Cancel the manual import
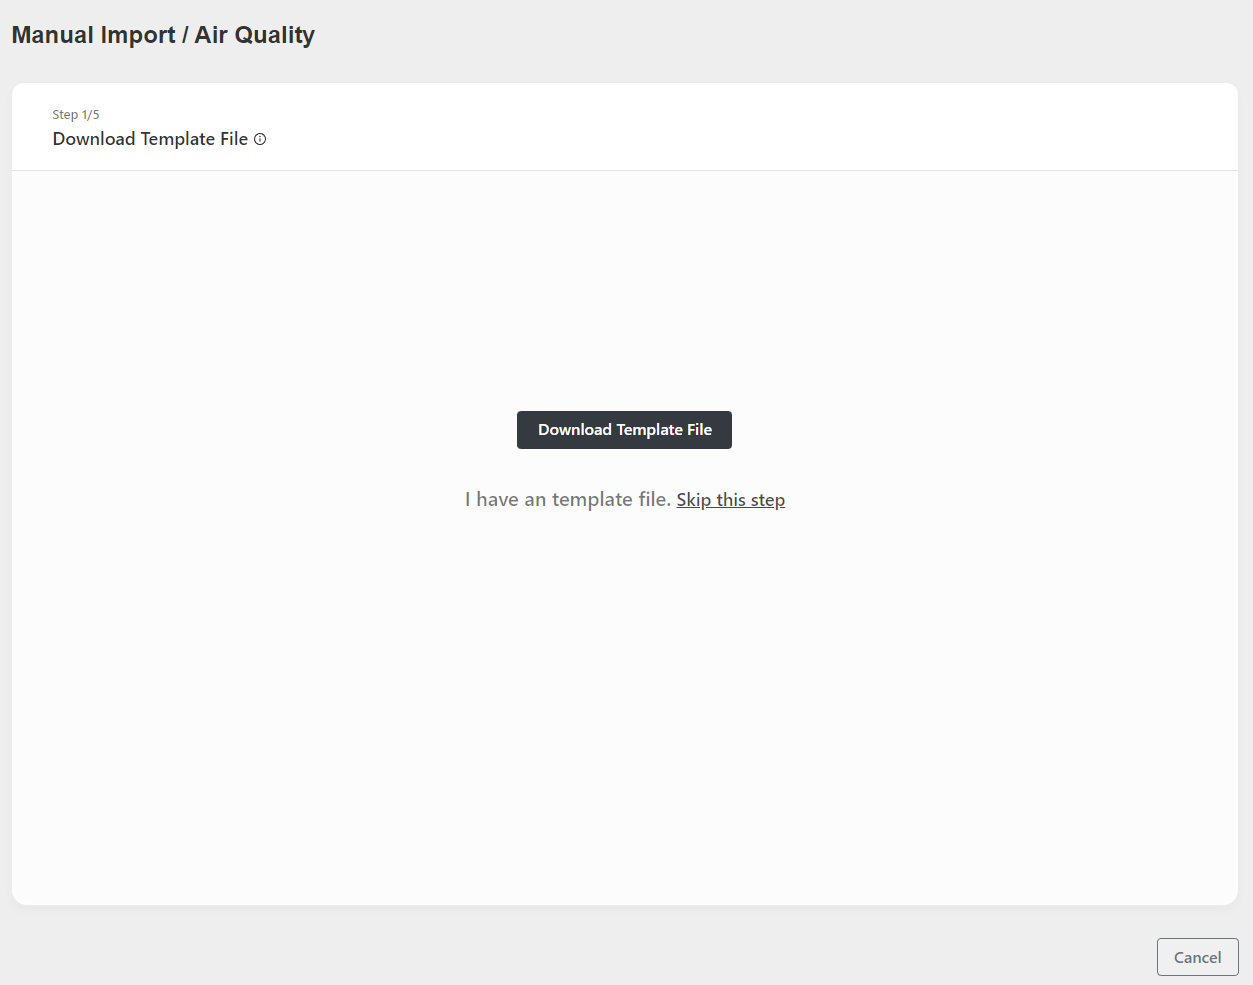This screenshot has height=985, width=1253. [x=1197, y=957]
